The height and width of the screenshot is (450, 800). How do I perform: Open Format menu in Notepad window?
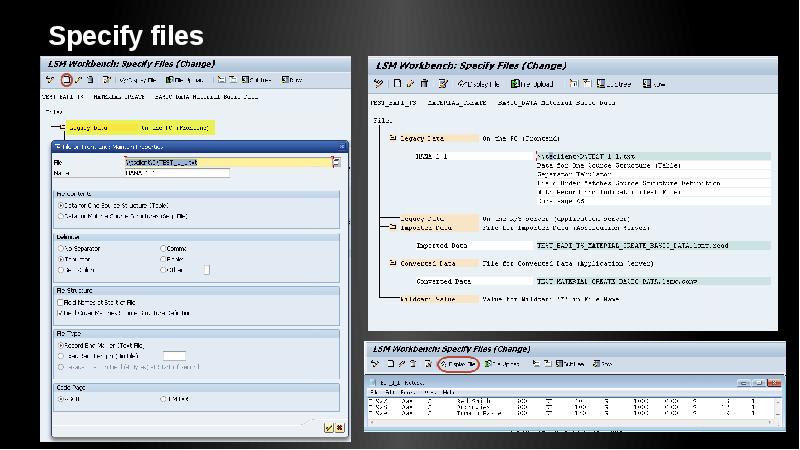tap(408, 392)
